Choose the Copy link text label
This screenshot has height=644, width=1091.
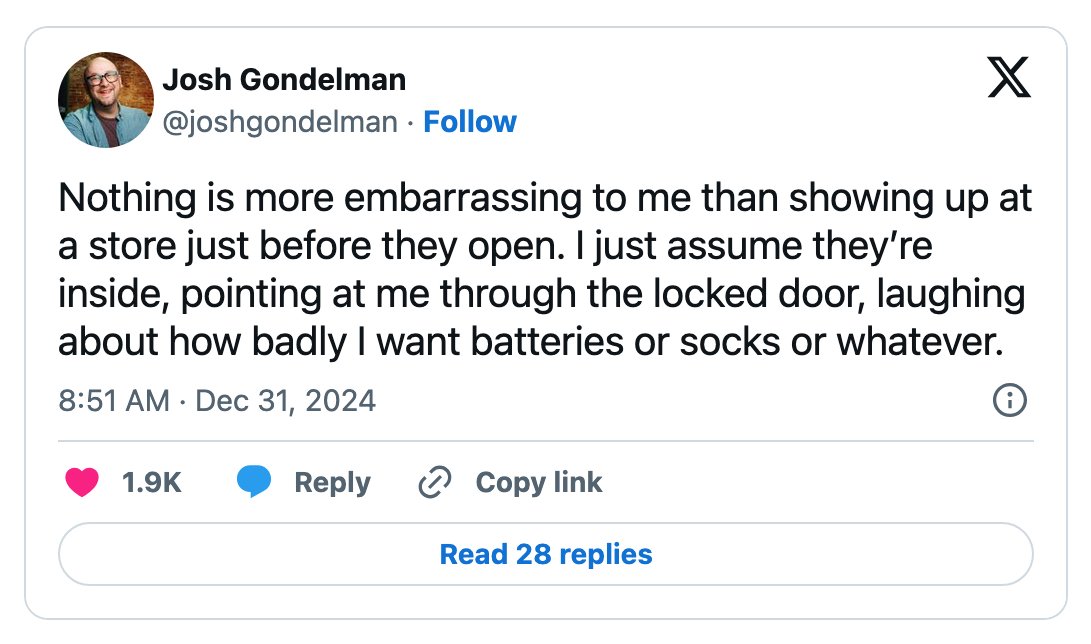(x=539, y=483)
